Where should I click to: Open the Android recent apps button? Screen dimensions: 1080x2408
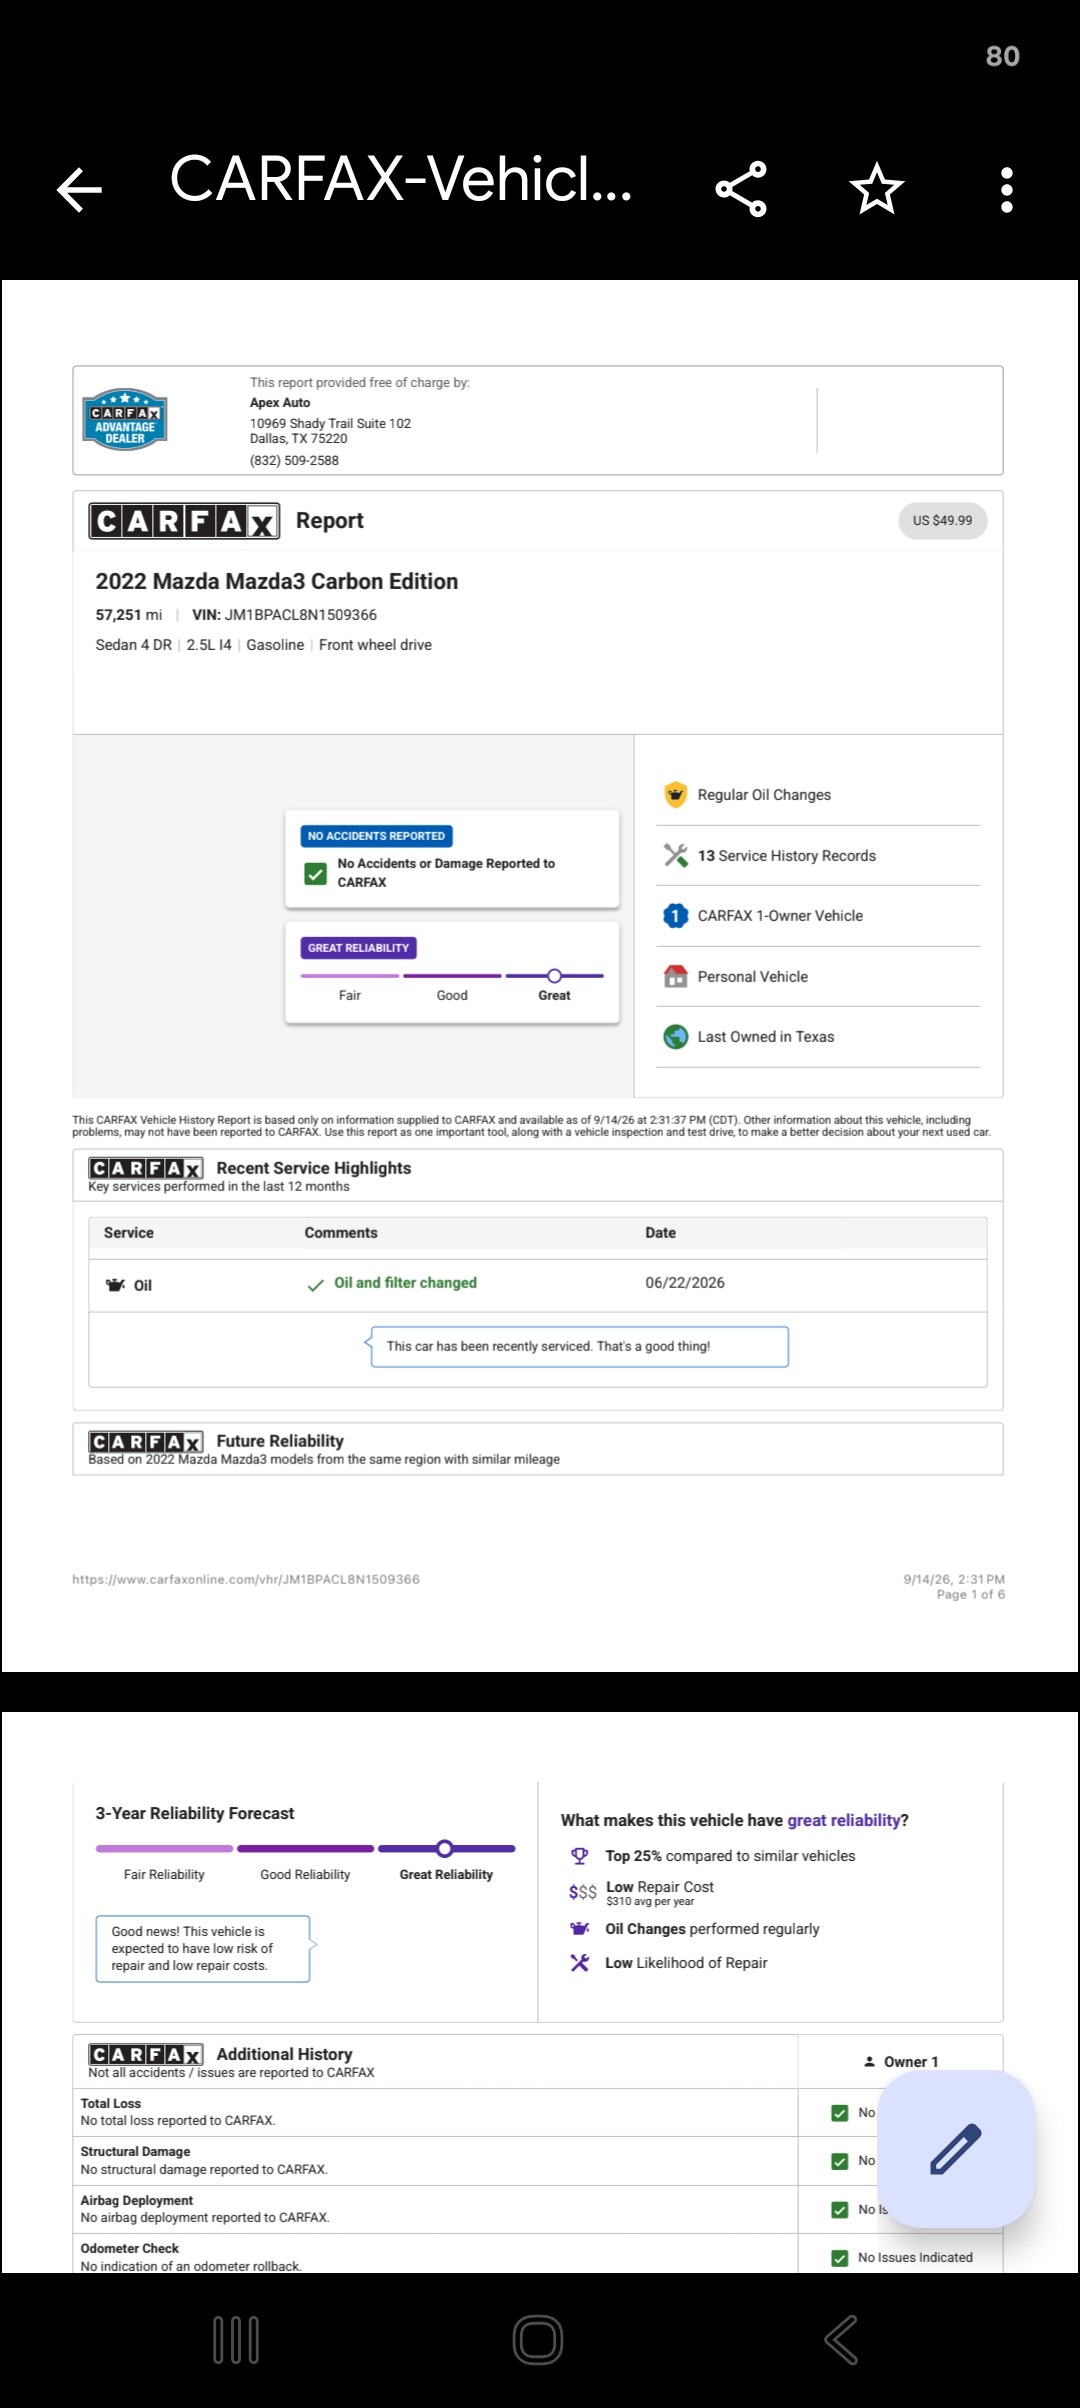tap(236, 2340)
